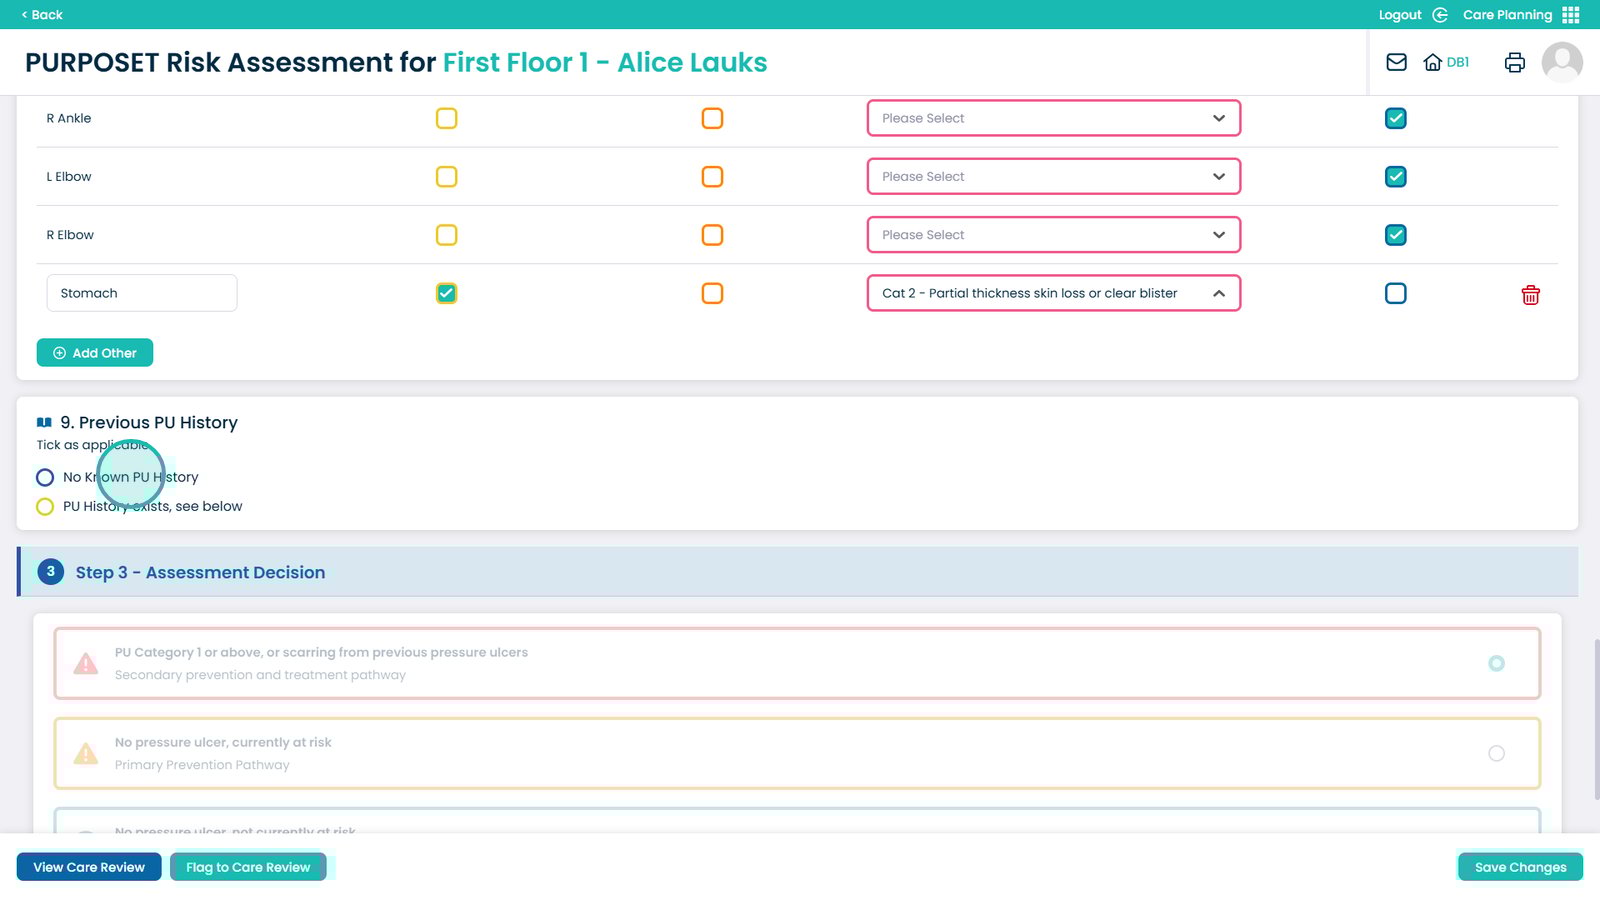Expand the R Elbow category dropdown
This screenshot has height=900, width=1600.
click(x=1053, y=235)
